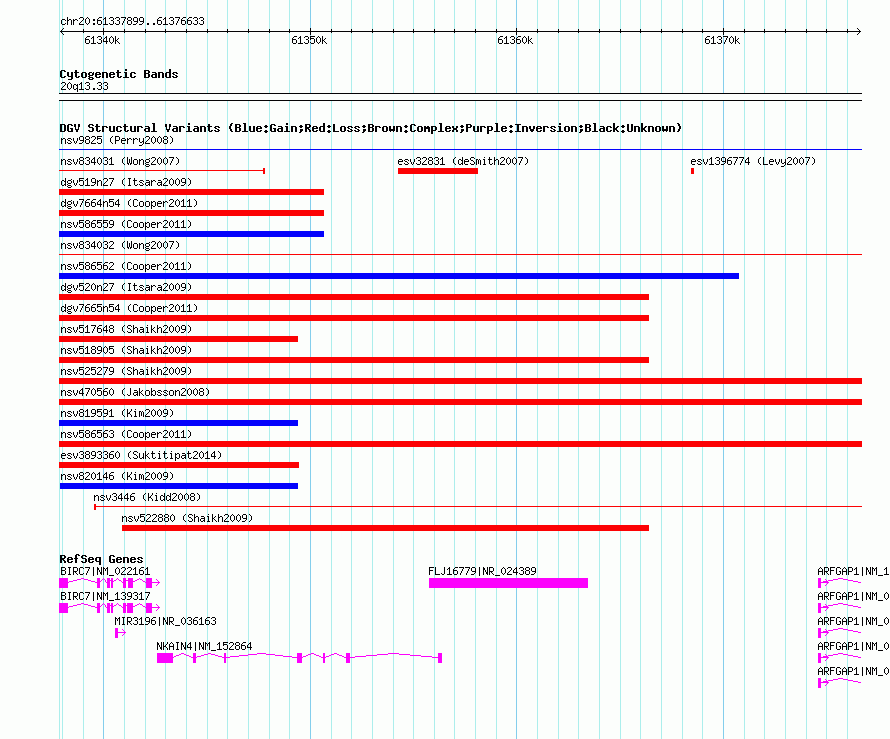The image size is (890, 739).
Task: Click the blue nsv586562 gain variant bar
Action: (x=399, y=276)
